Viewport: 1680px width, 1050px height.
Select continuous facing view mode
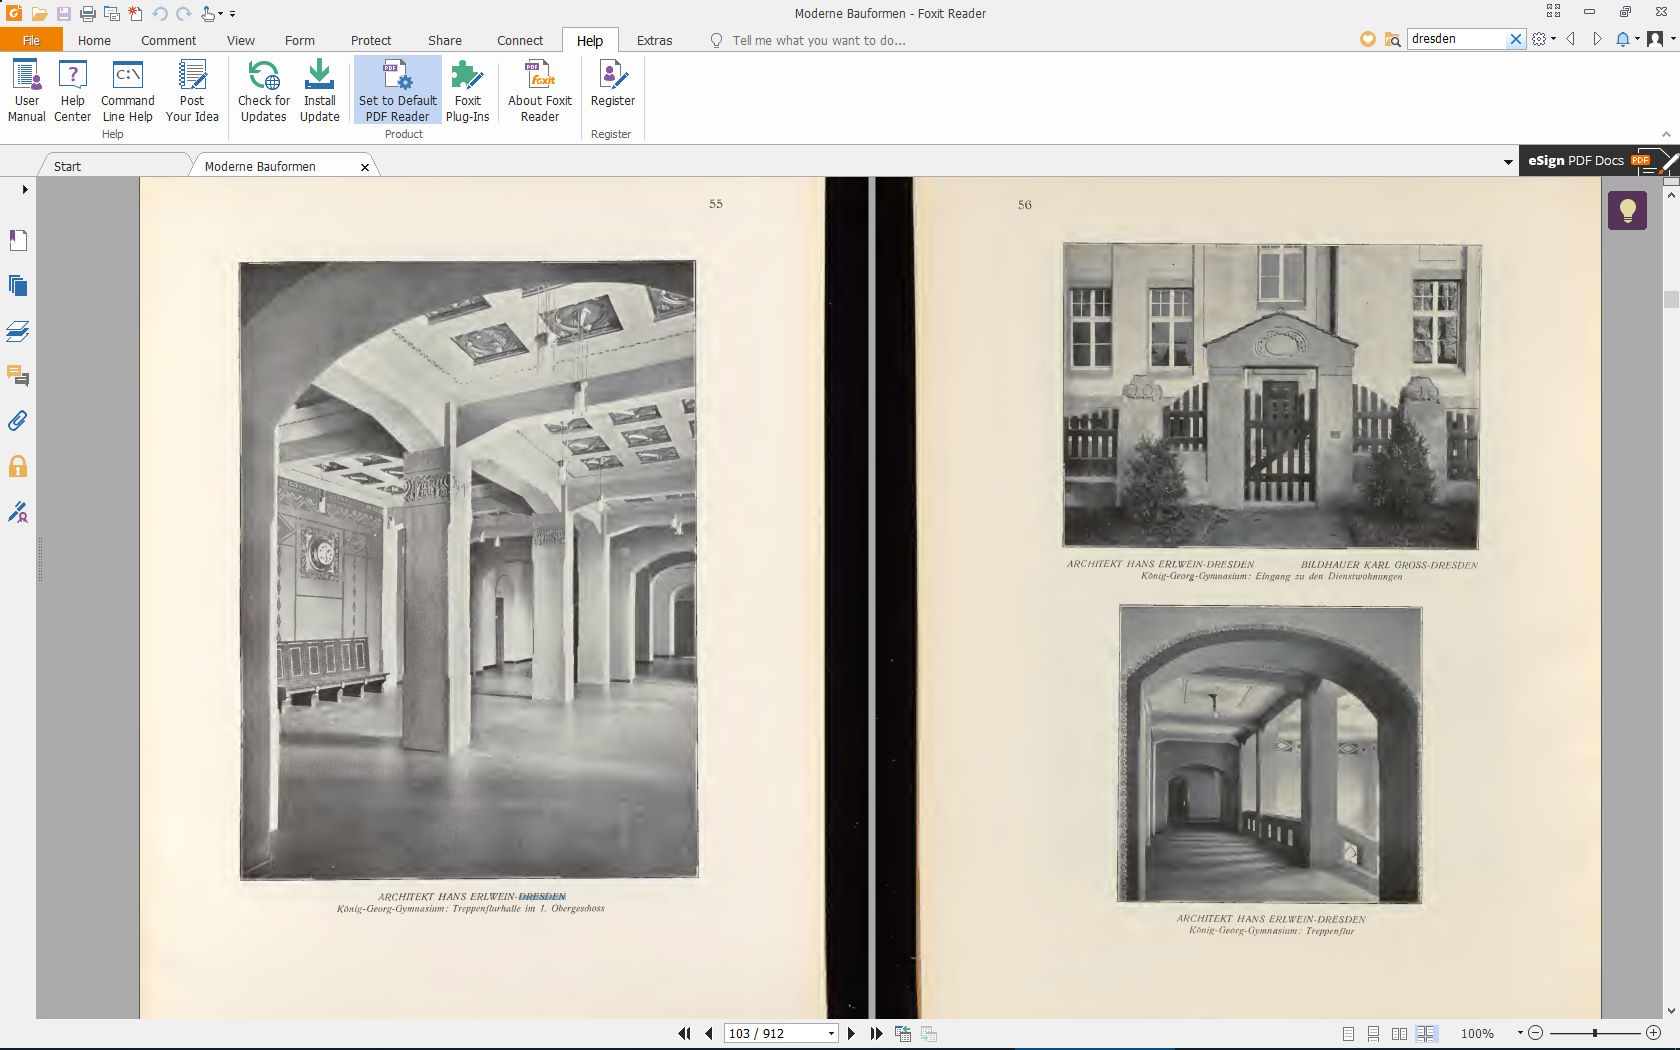(x=1426, y=1033)
